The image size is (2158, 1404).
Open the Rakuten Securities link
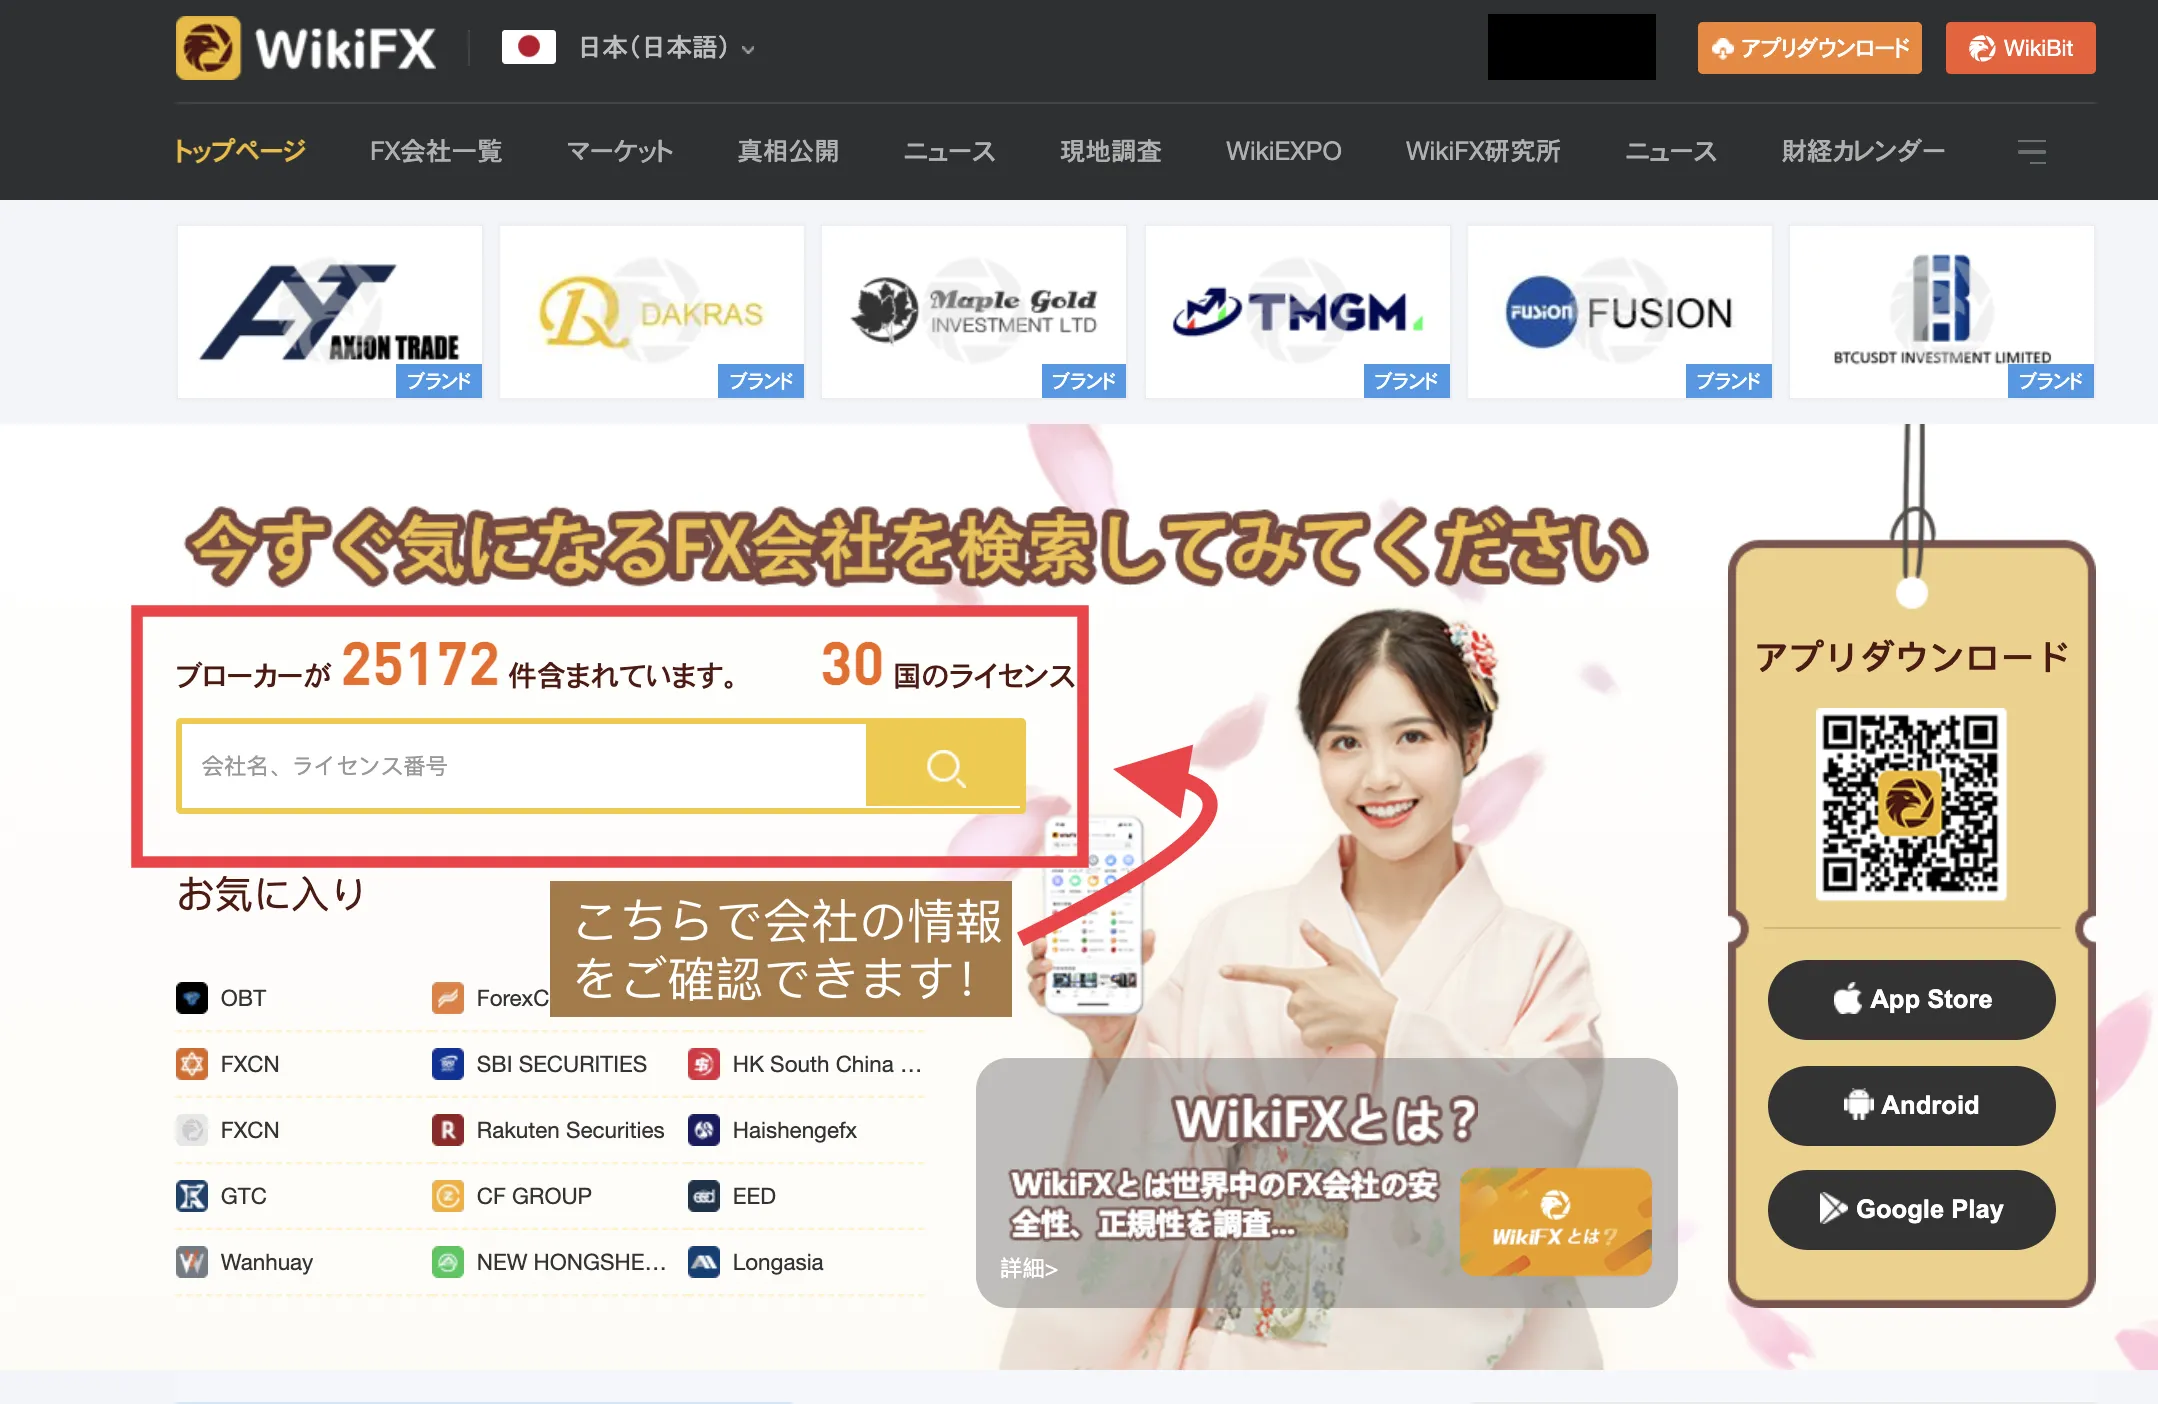click(570, 1130)
